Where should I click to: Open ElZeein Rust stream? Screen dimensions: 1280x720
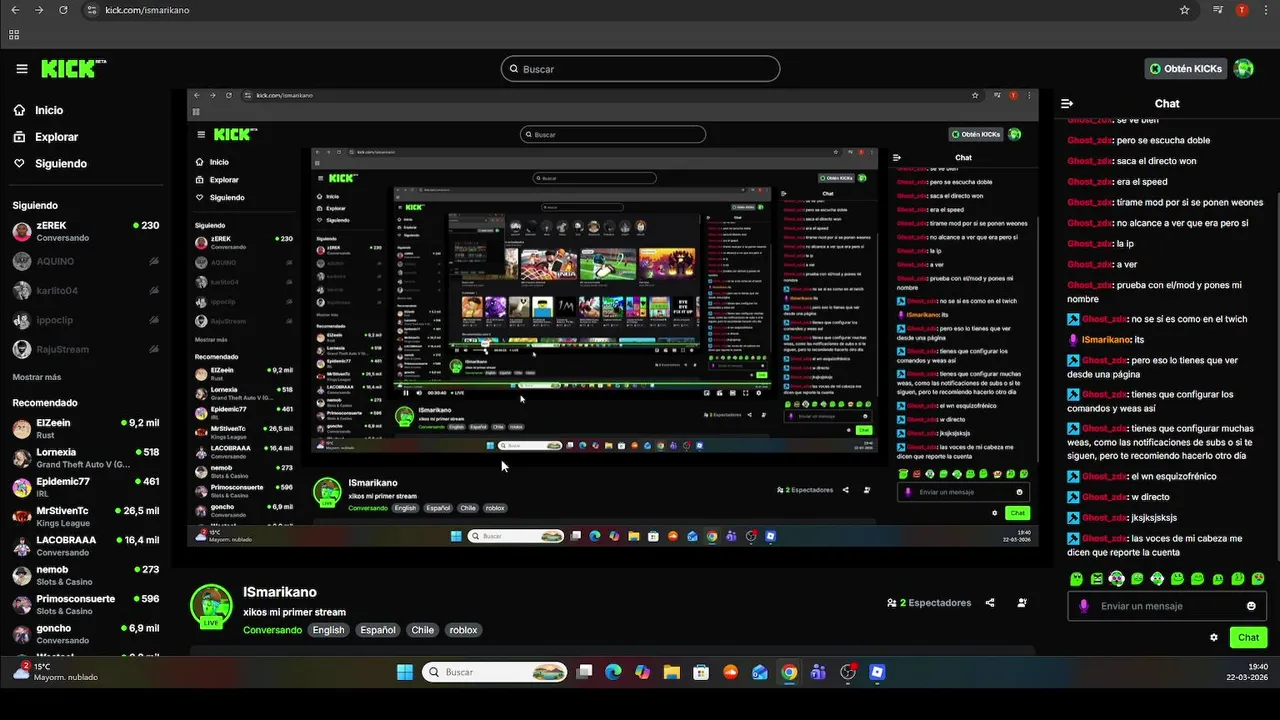coord(85,429)
